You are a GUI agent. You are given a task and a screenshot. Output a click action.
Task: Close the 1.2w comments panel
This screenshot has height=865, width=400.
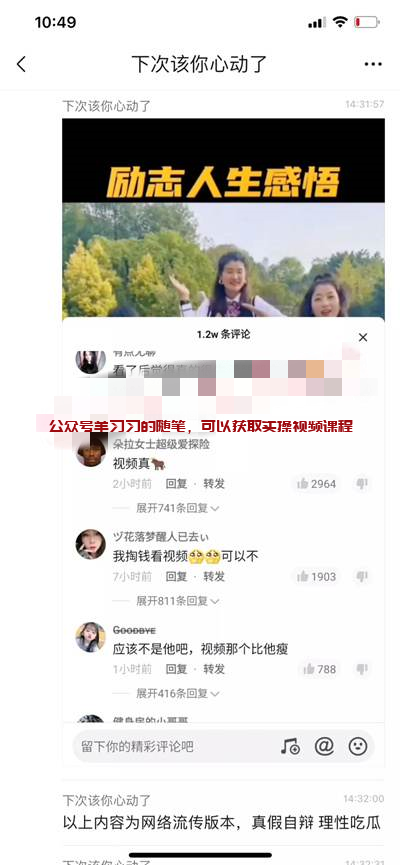coord(362,338)
